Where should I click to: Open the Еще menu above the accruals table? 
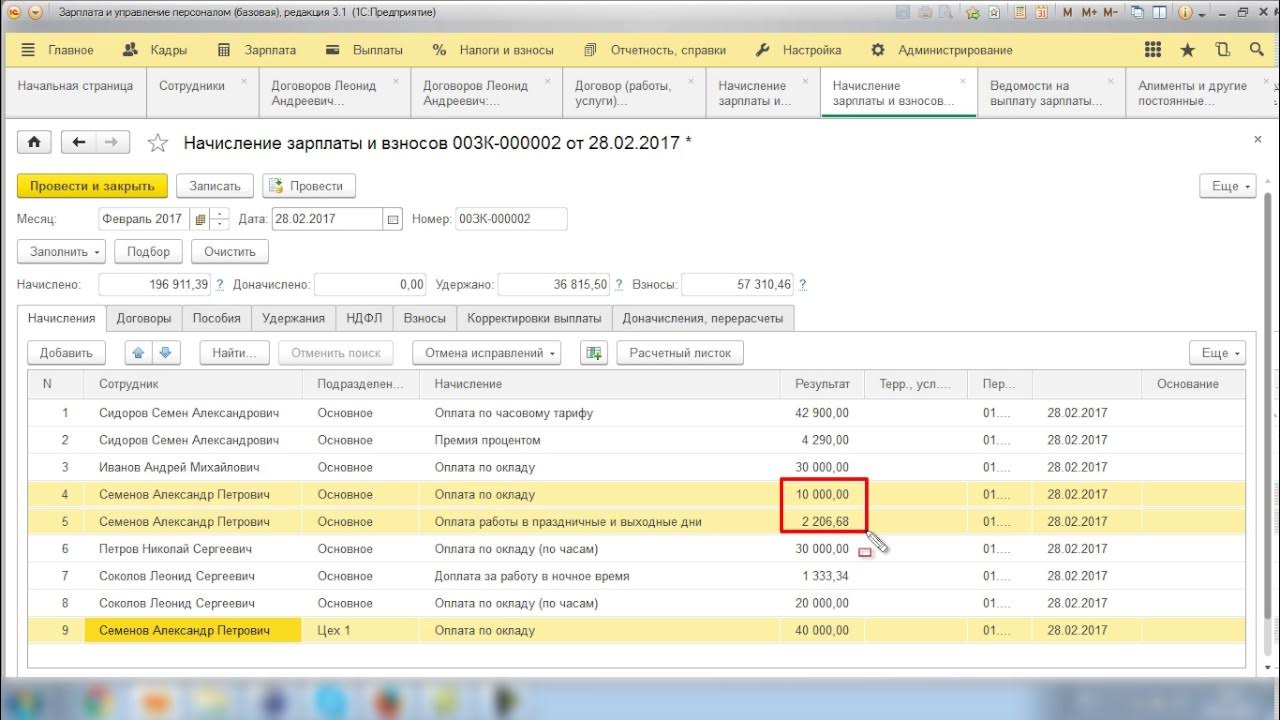(1217, 353)
